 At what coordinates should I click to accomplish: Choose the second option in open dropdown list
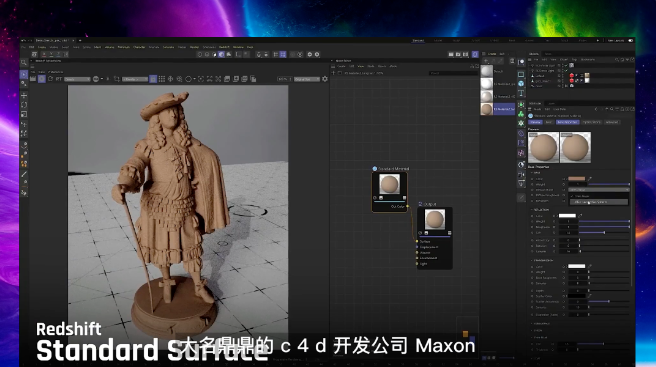[598, 202]
